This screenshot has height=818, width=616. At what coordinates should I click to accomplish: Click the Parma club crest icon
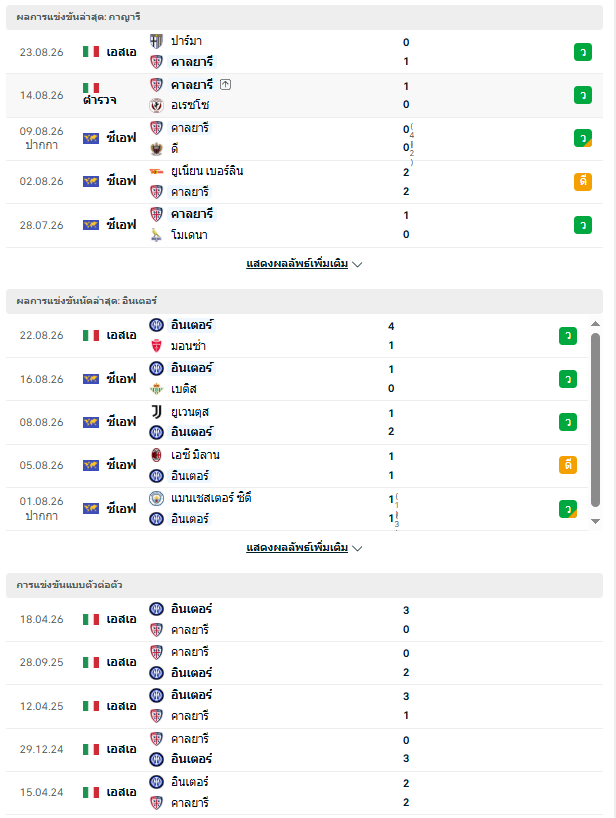[156, 41]
